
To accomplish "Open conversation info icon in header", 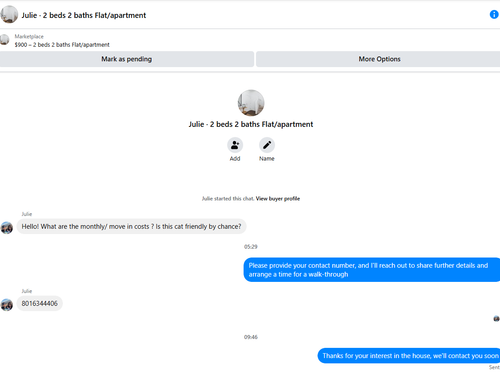I will pyautogui.click(x=494, y=14).
